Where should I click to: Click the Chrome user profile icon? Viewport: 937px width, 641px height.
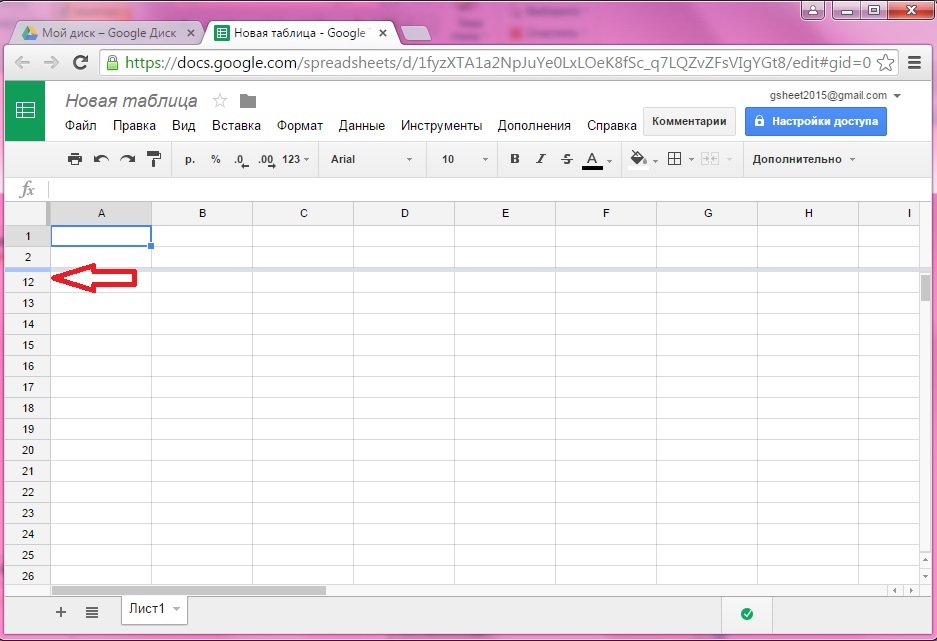(x=813, y=10)
